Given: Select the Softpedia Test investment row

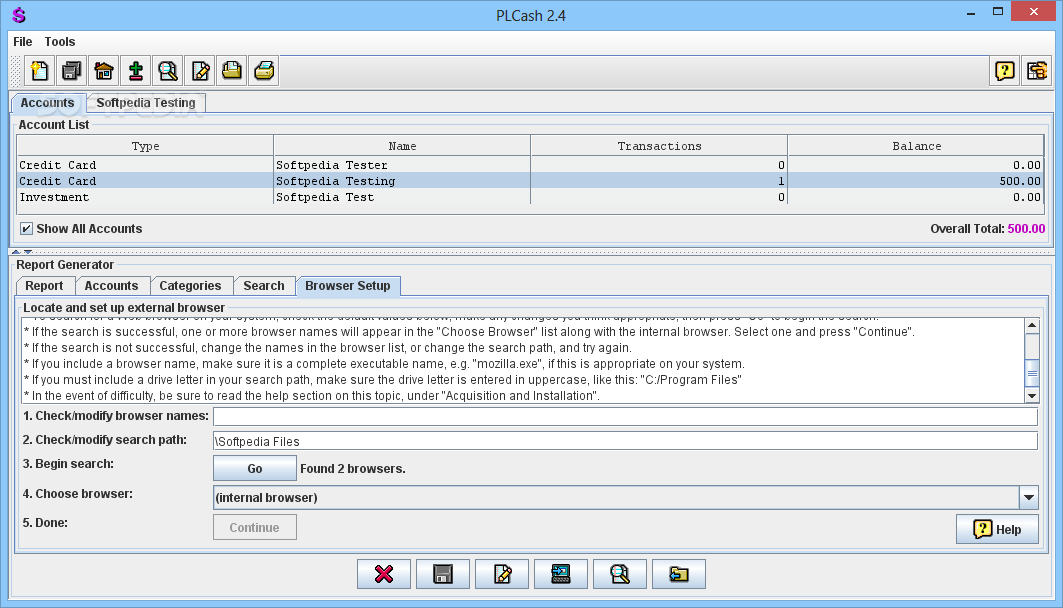Looking at the screenshot, I should pos(530,197).
